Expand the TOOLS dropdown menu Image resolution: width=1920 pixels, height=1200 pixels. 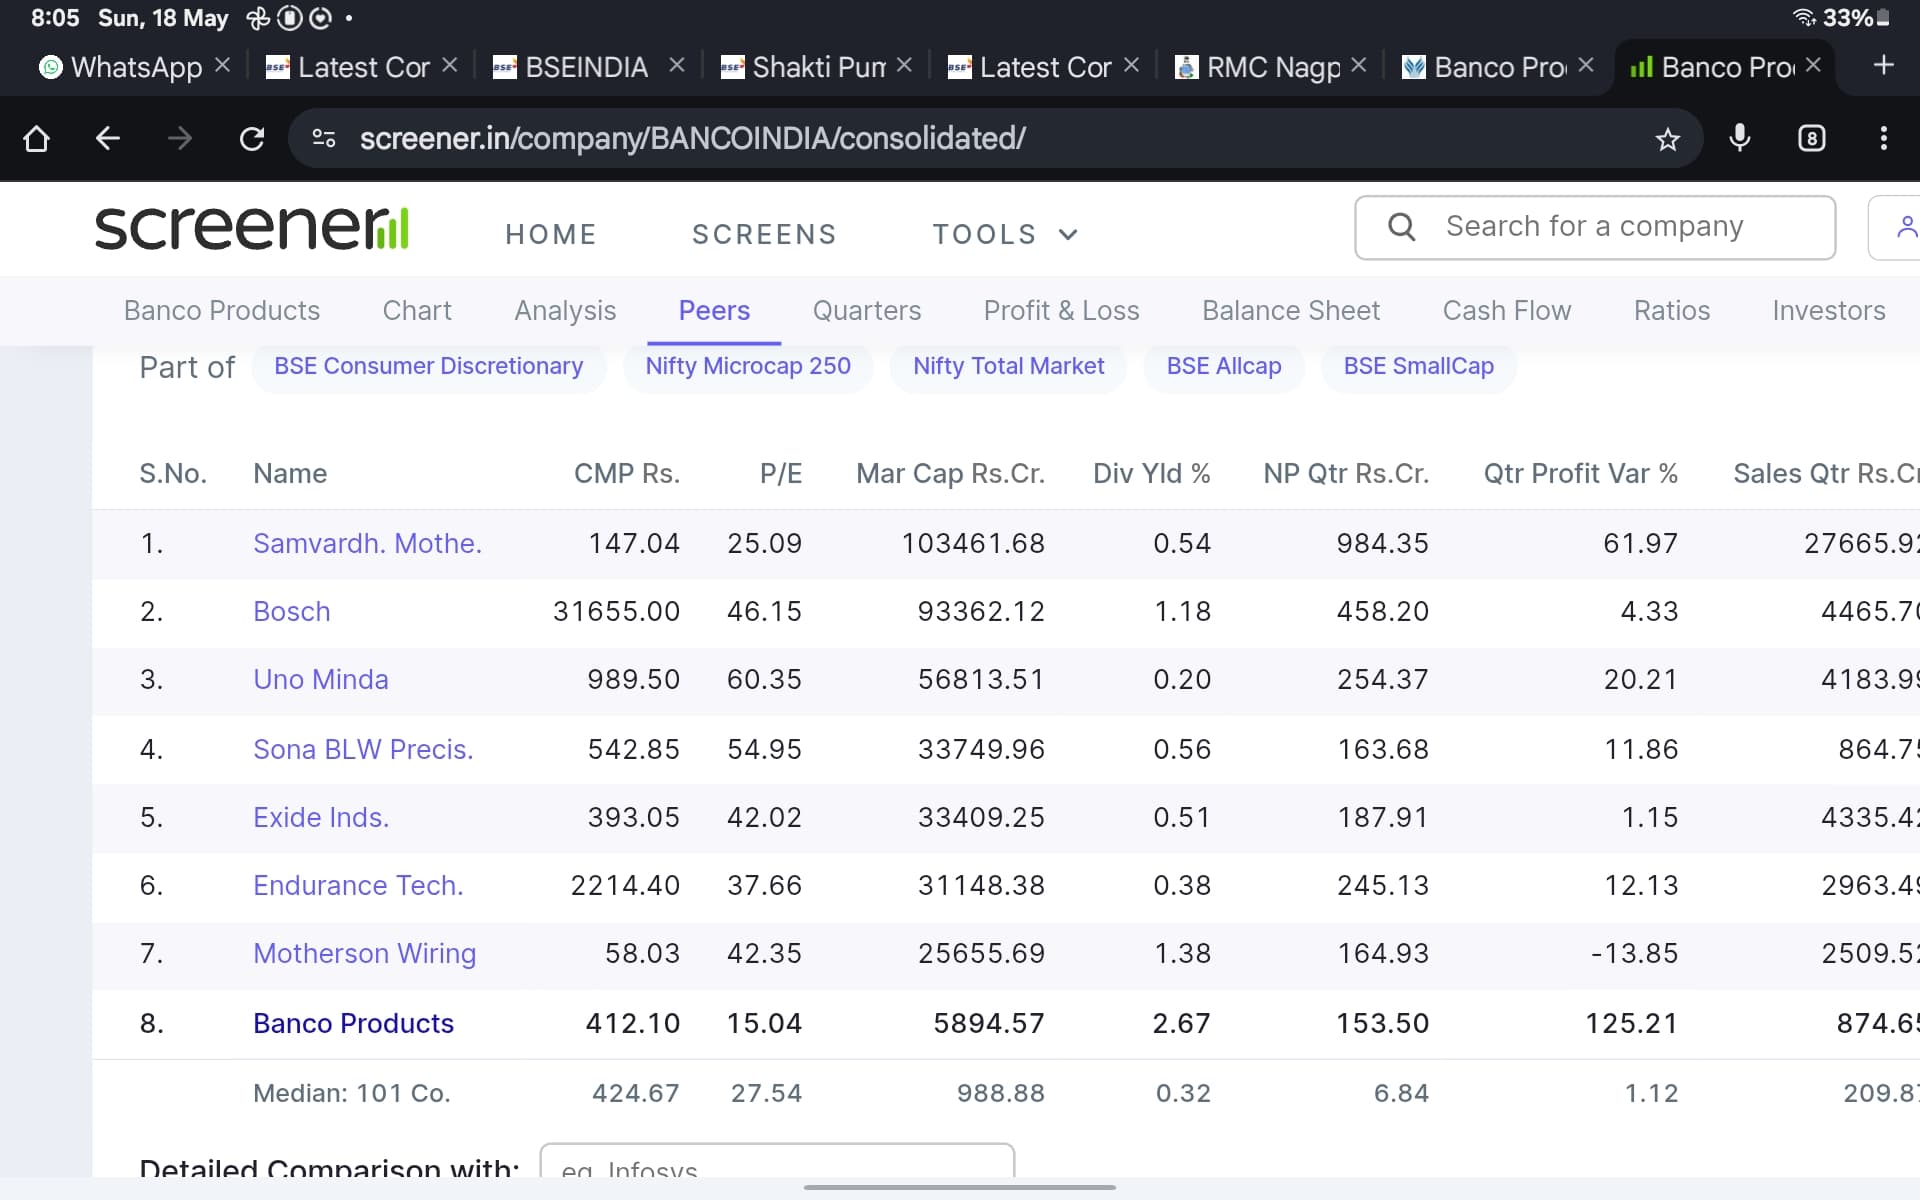coord(1005,234)
